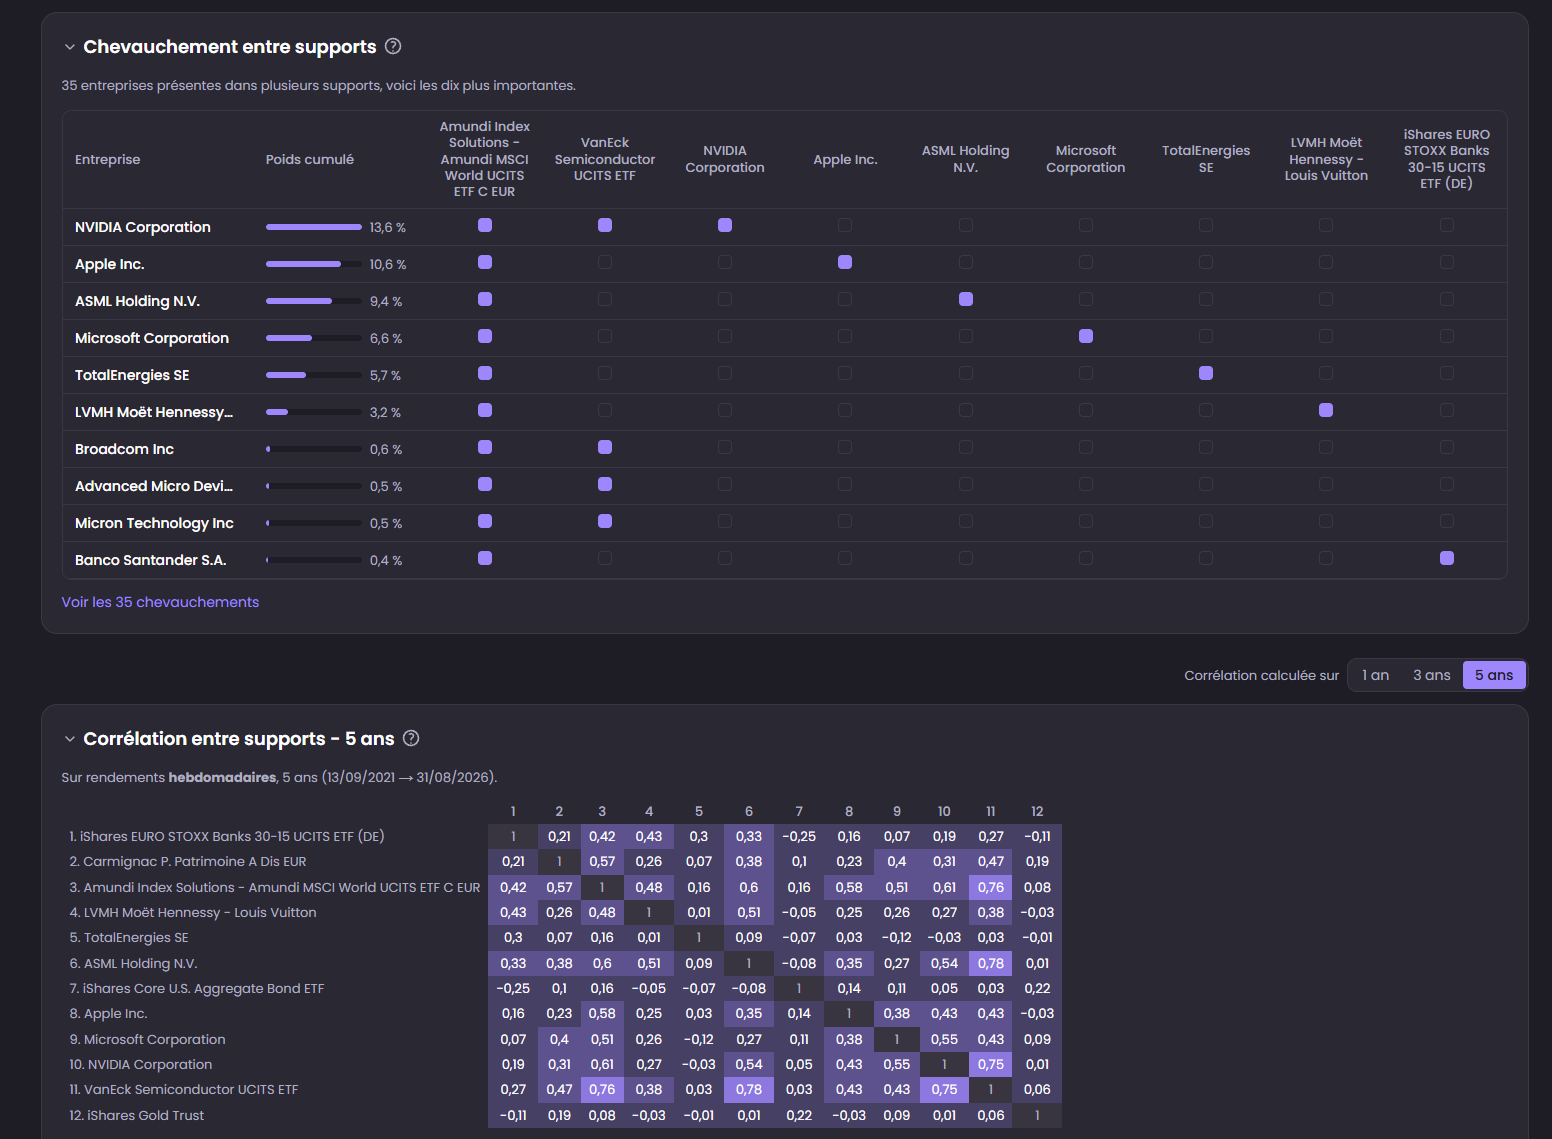Image resolution: width=1552 pixels, height=1139 pixels.
Task: Click Apple Inc. row marker in Apple Inc. column
Action: click(x=845, y=262)
